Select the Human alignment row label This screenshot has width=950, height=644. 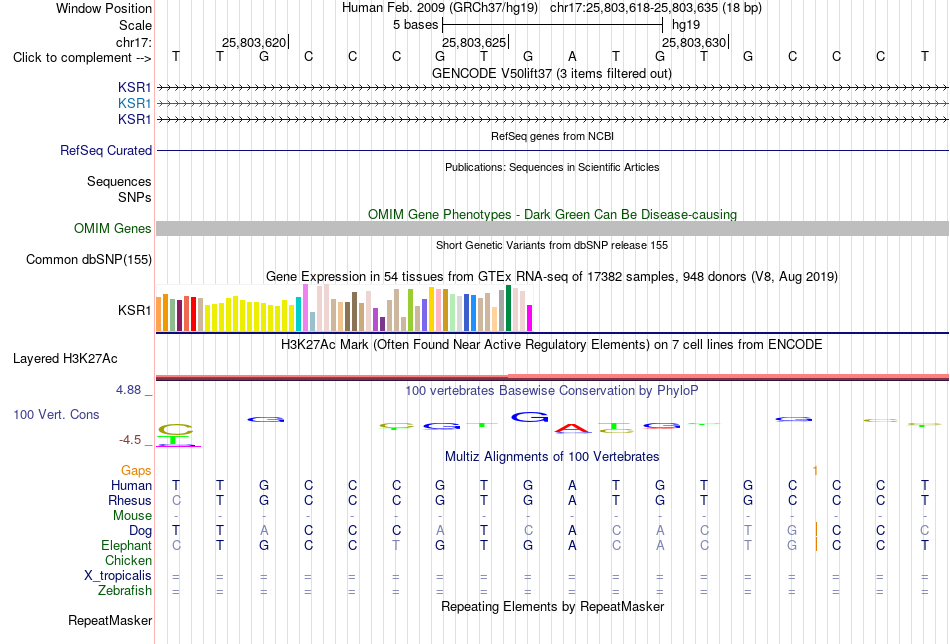(131, 485)
